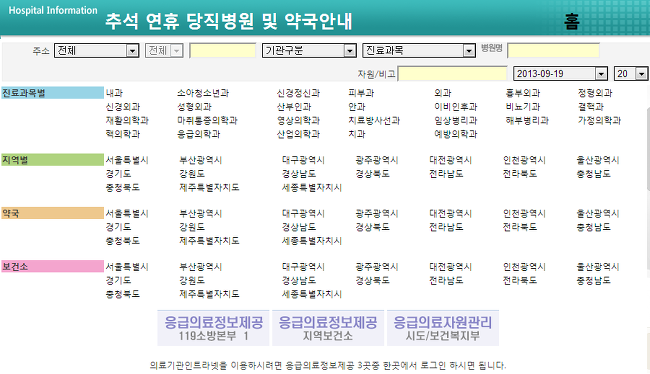Select 부산광역시 under 지역별 section
Viewport: 650px width, 374px height.
[201, 160]
